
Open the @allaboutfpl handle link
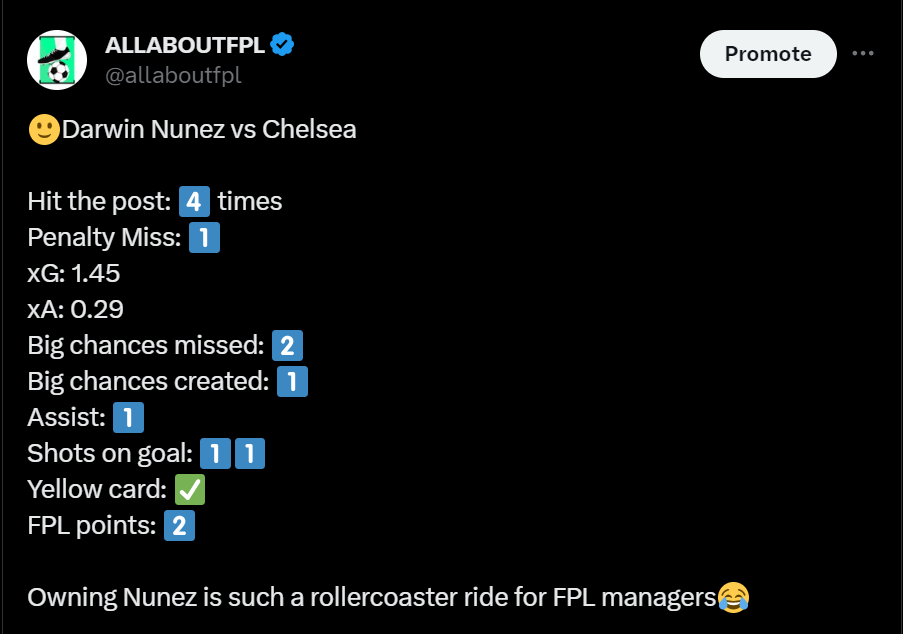(x=173, y=75)
